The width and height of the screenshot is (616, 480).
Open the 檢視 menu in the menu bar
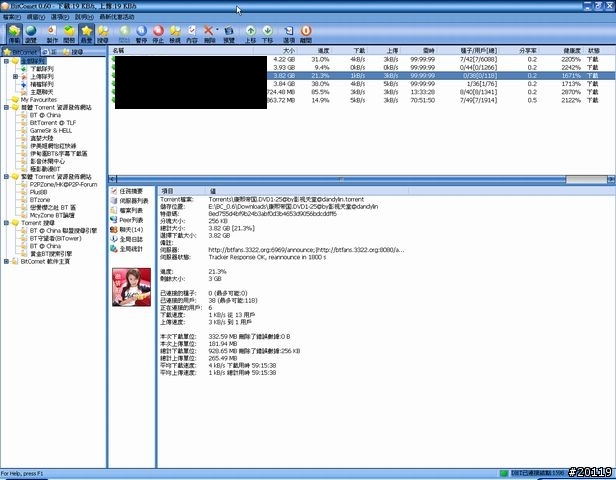tap(35, 17)
